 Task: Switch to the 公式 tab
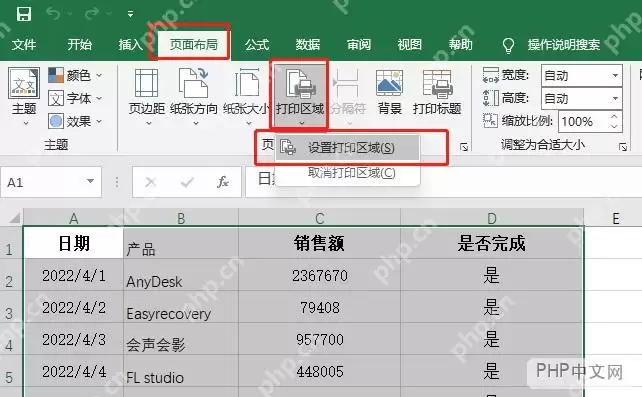pos(257,44)
